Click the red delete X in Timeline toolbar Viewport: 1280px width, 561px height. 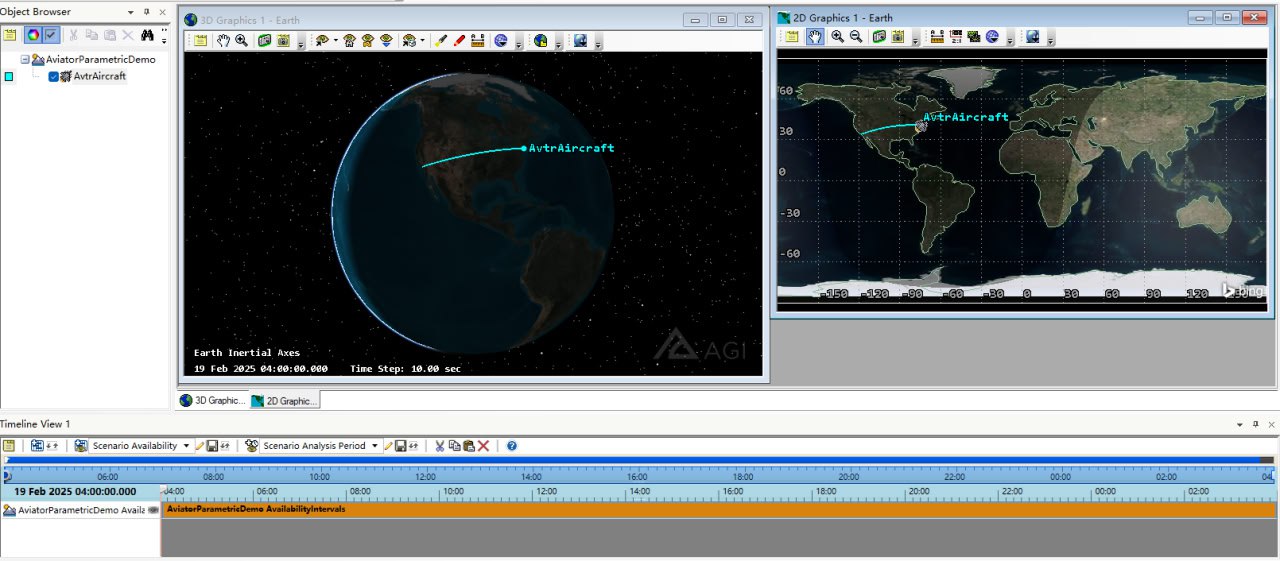pyautogui.click(x=484, y=446)
